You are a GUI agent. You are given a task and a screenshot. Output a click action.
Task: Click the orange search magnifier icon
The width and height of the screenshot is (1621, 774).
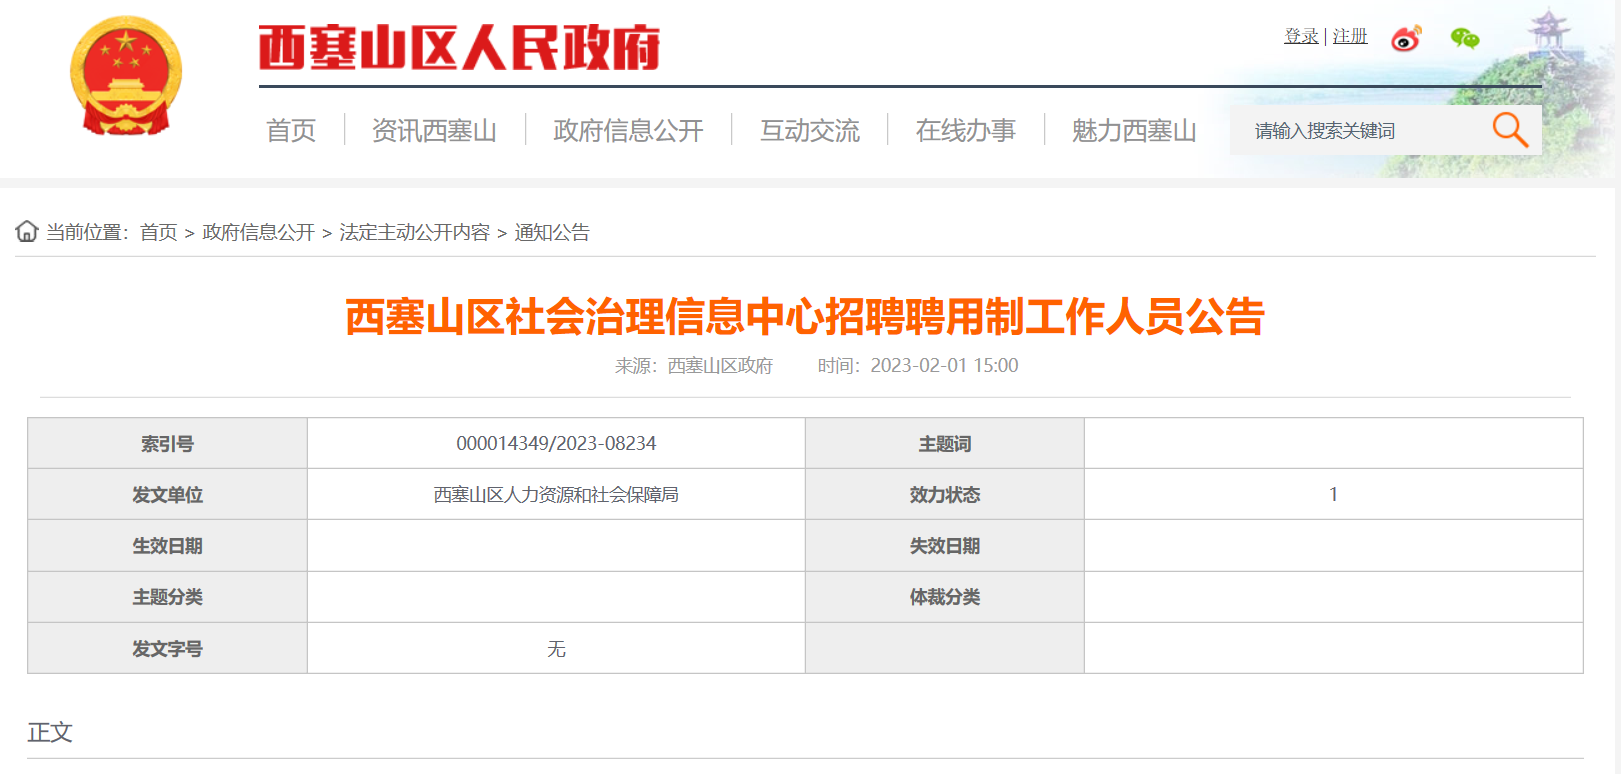pos(1510,130)
